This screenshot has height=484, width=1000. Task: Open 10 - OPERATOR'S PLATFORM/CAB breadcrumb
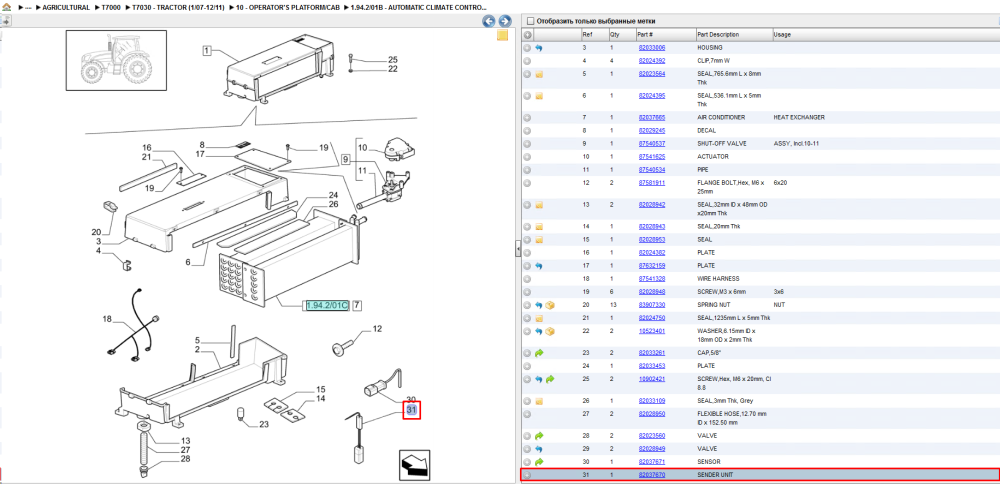pos(287,8)
